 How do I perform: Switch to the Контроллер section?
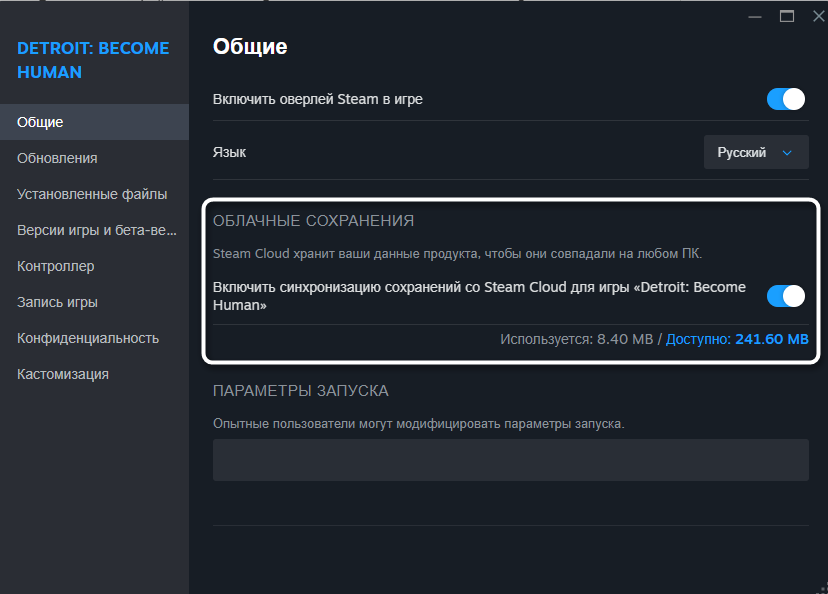point(95,266)
